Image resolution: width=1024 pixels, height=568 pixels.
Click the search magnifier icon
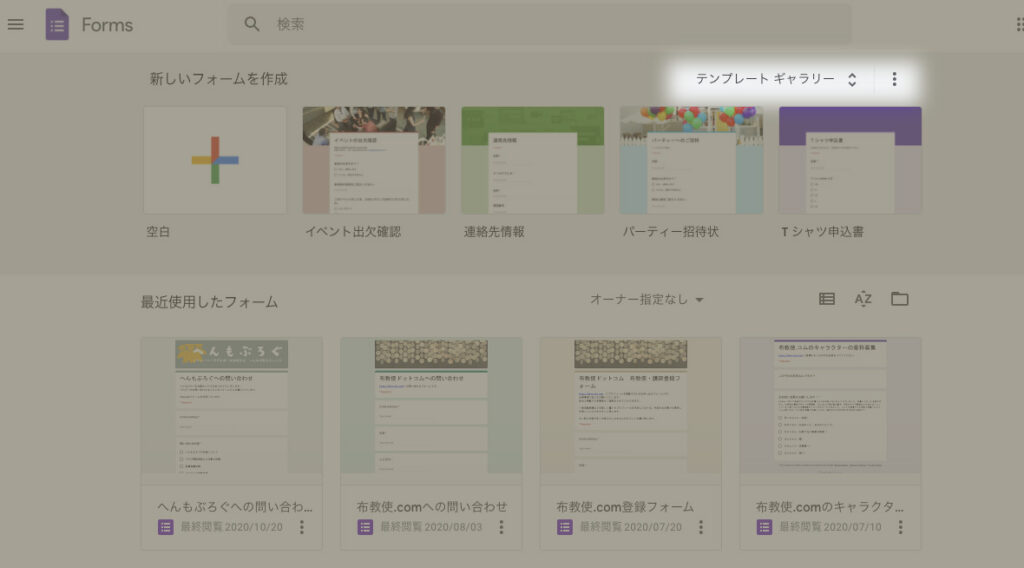[x=251, y=24]
